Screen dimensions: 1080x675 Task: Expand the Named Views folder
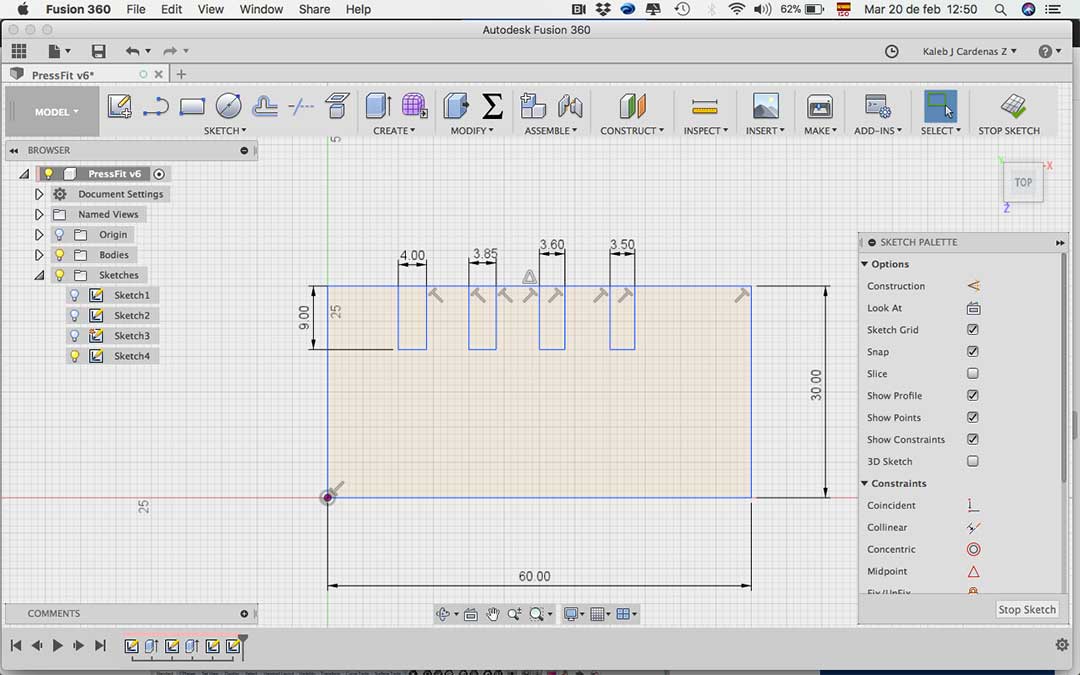pyautogui.click(x=39, y=215)
